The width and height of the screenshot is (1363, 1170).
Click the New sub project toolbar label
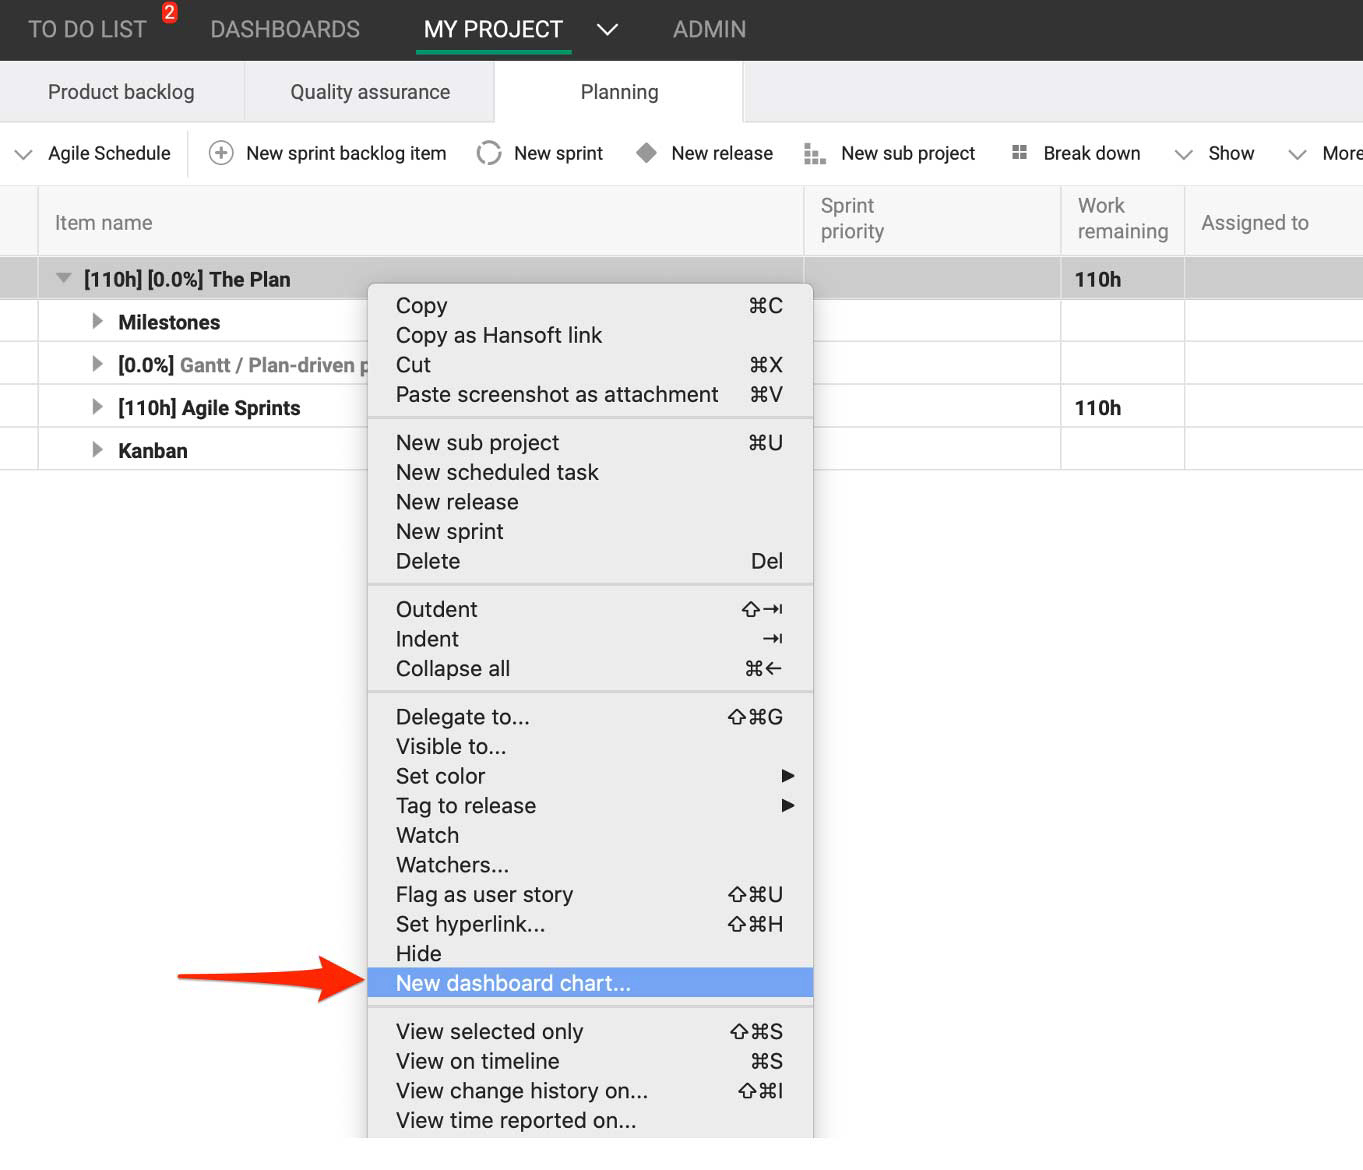[x=908, y=153]
